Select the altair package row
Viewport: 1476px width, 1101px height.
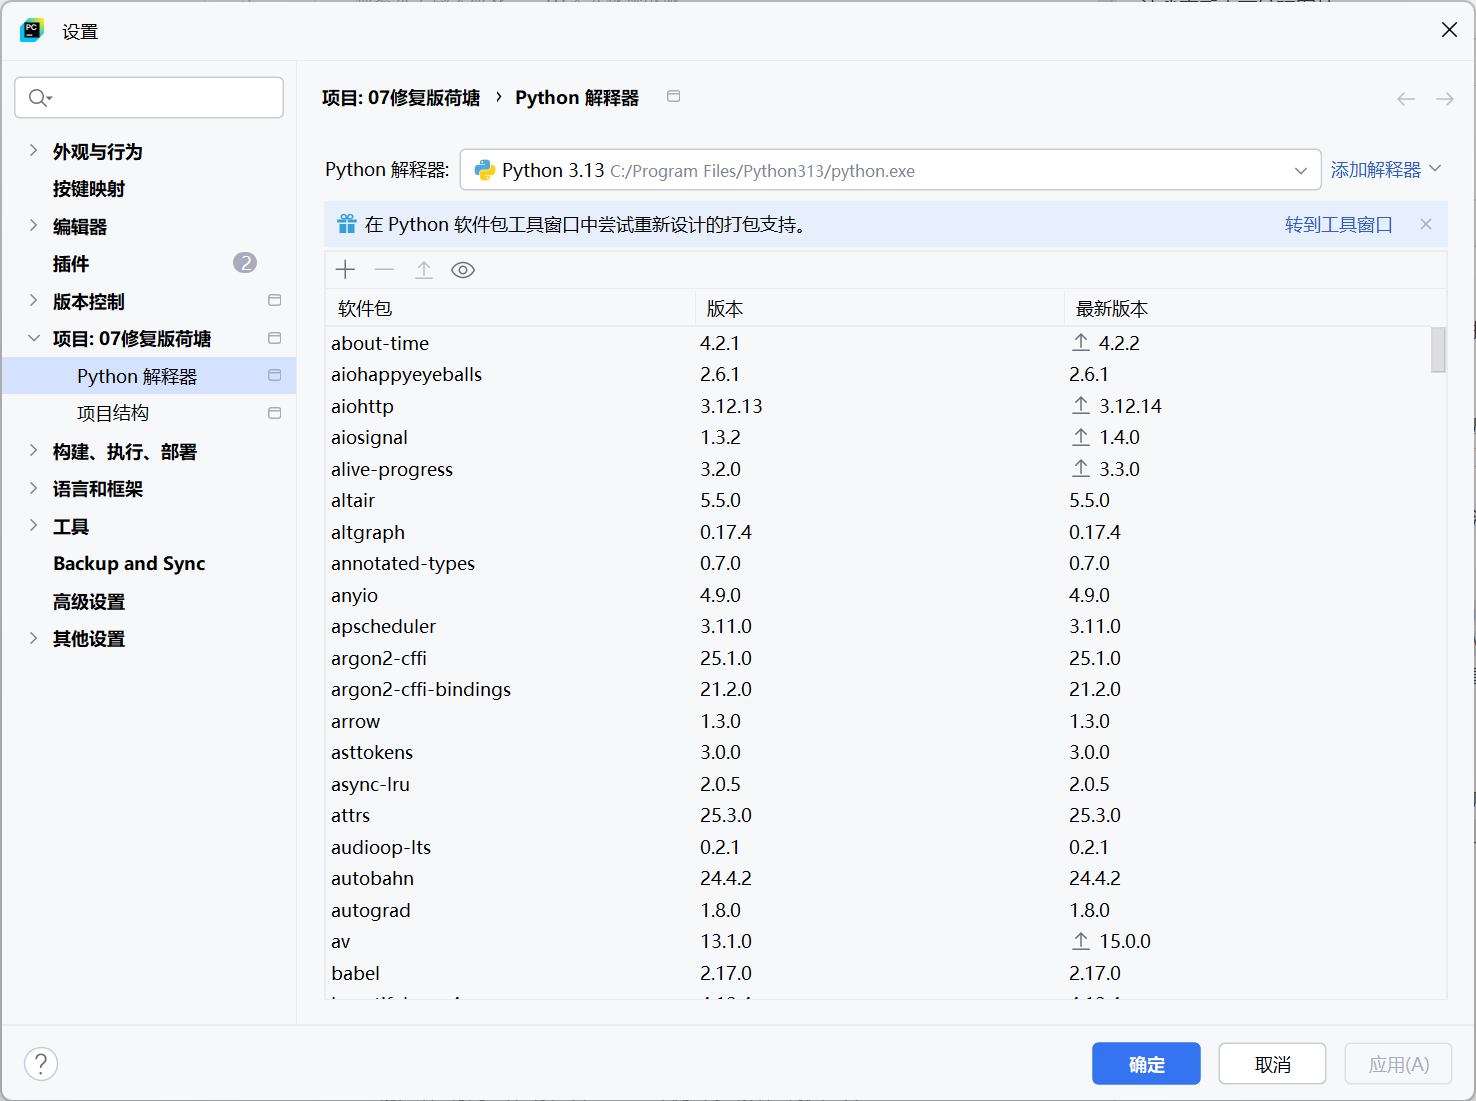(x=878, y=500)
